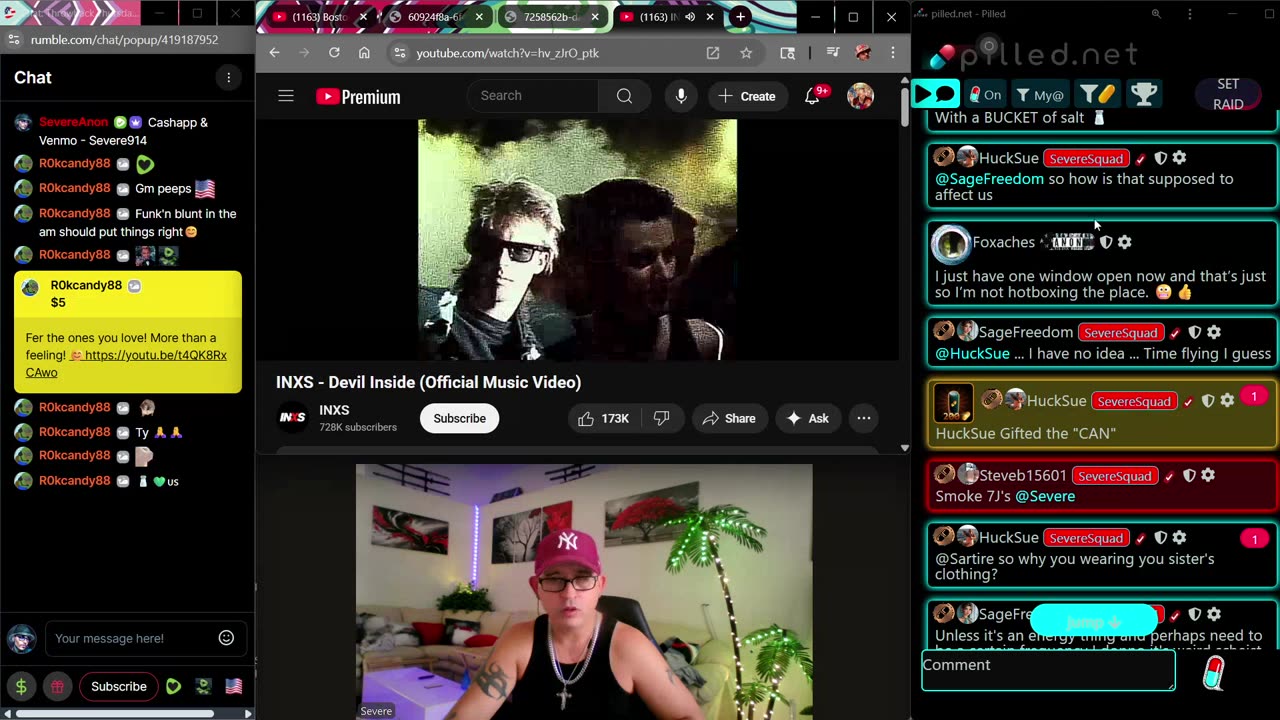This screenshot has height=720, width=1280.
Task: Click the @Severe mention
Action: pyautogui.click(x=1045, y=496)
